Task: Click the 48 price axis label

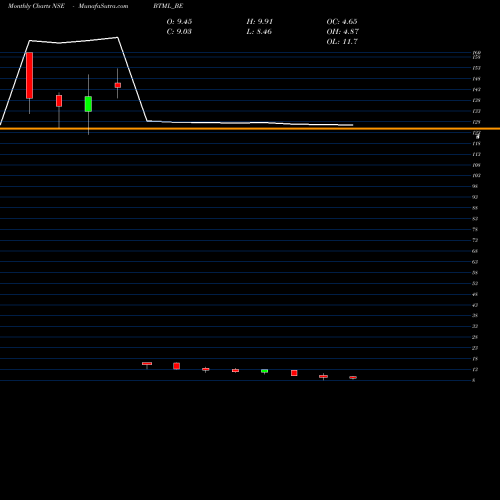Action: (x=475, y=294)
